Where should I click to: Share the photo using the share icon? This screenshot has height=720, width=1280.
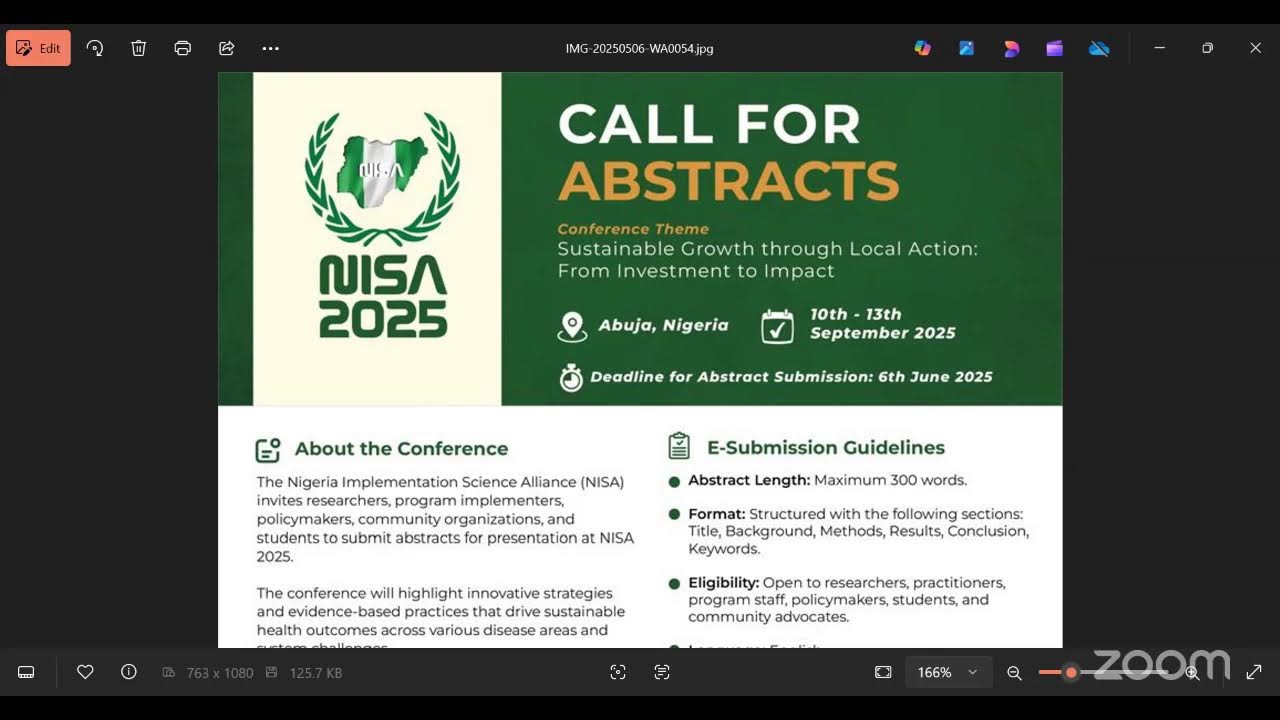227,48
